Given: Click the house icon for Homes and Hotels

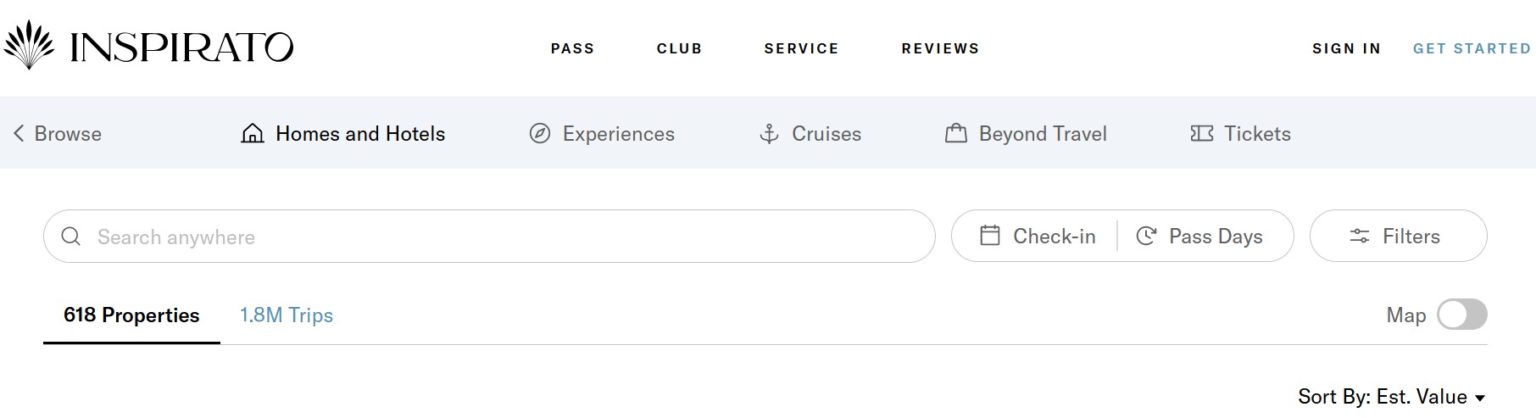Looking at the screenshot, I should 253,134.
